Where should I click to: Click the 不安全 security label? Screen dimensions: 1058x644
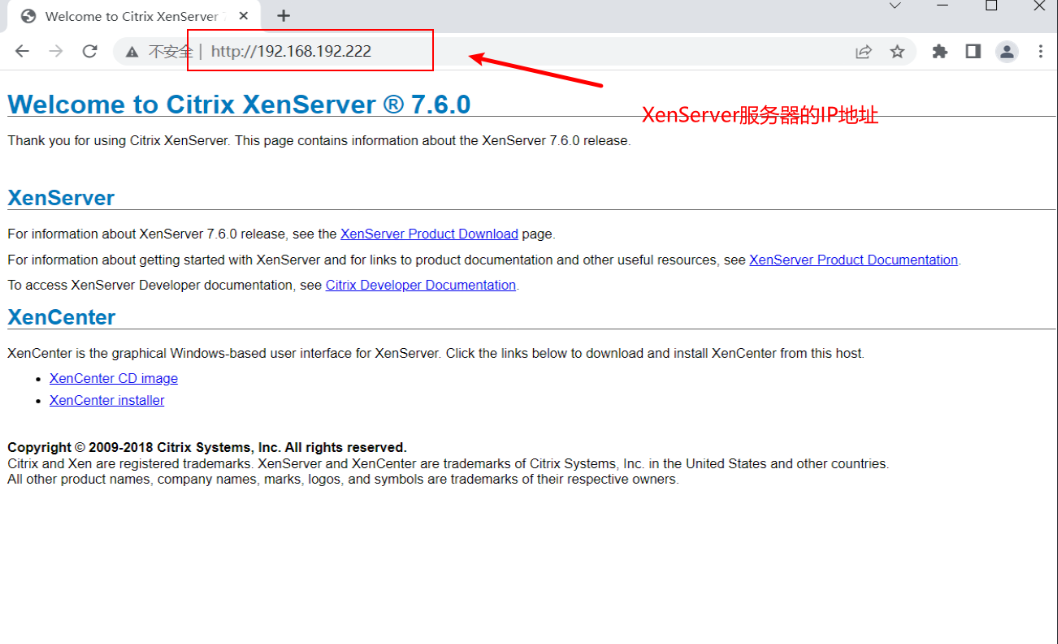(x=170, y=51)
